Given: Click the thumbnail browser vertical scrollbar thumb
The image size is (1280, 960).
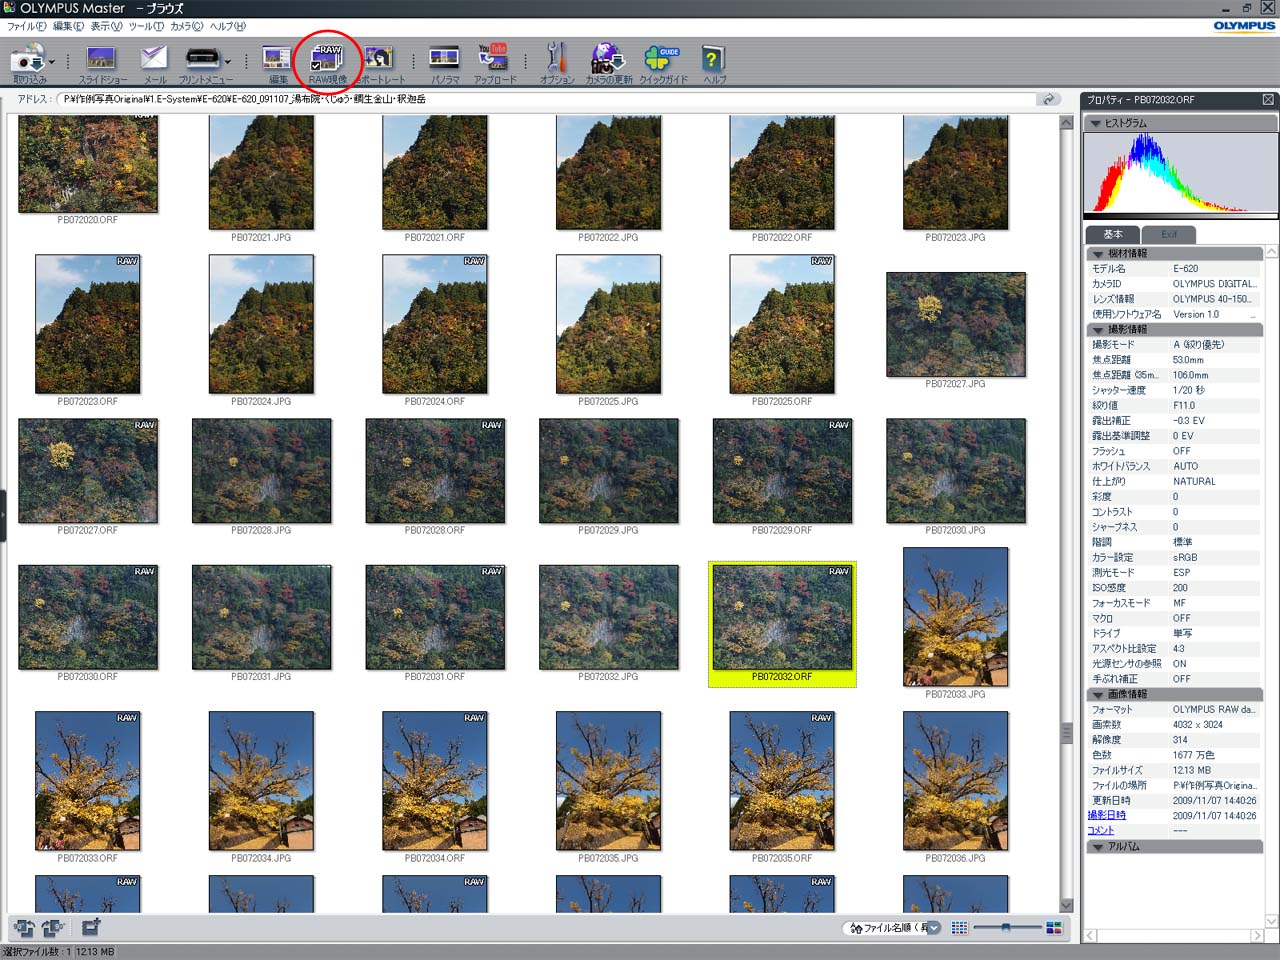Looking at the screenshot, I should click(1067, 732).
